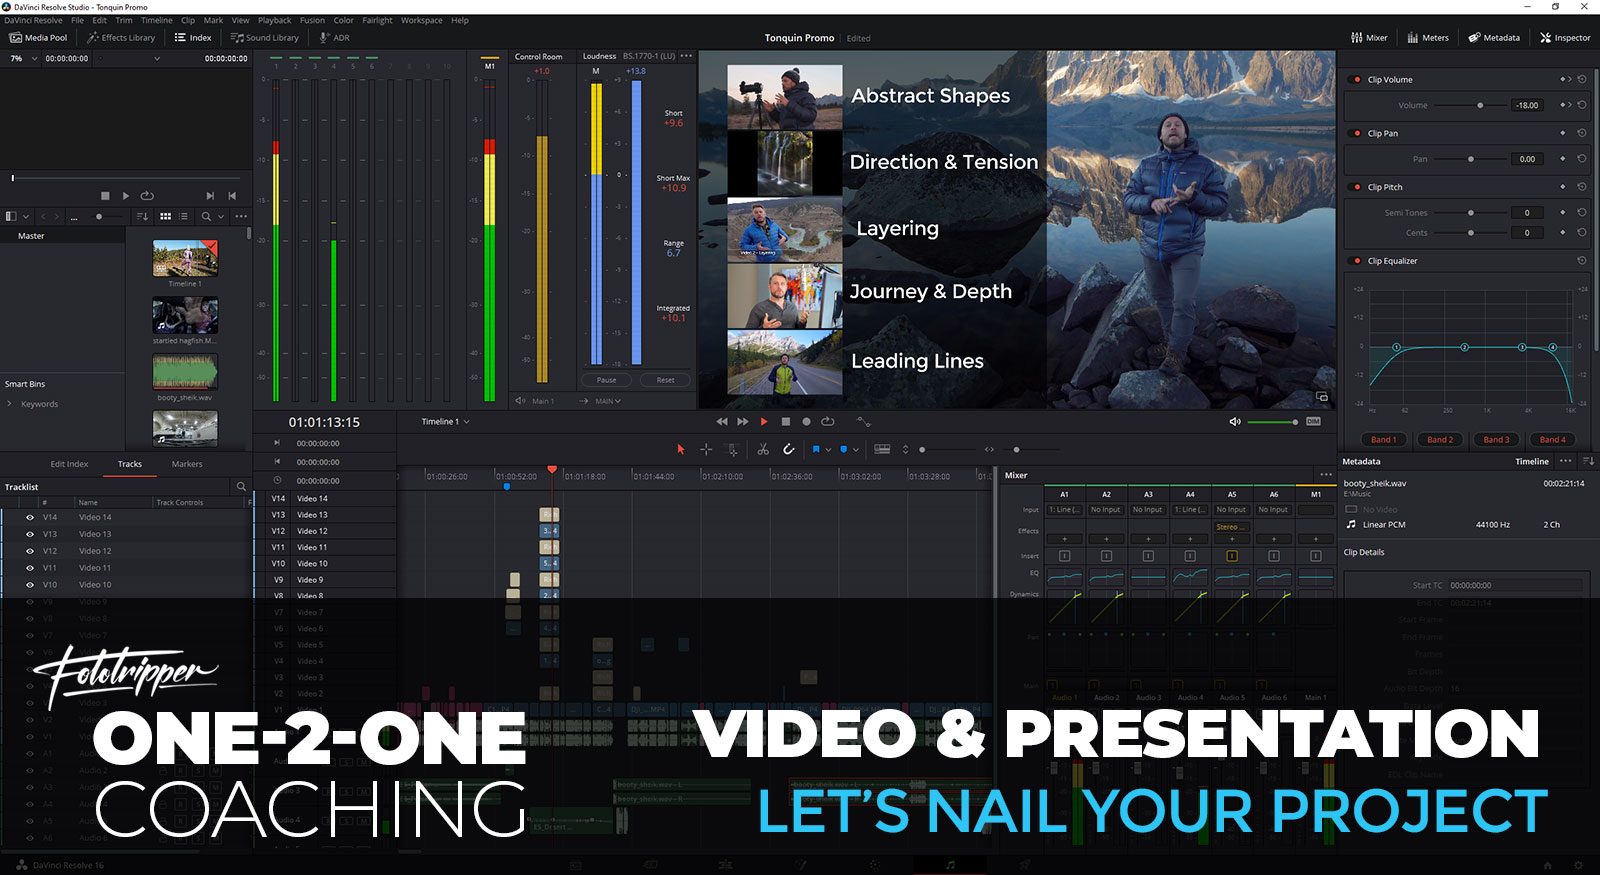
Task: Expand the Keywords smart bin
Action: click(10, 404)
